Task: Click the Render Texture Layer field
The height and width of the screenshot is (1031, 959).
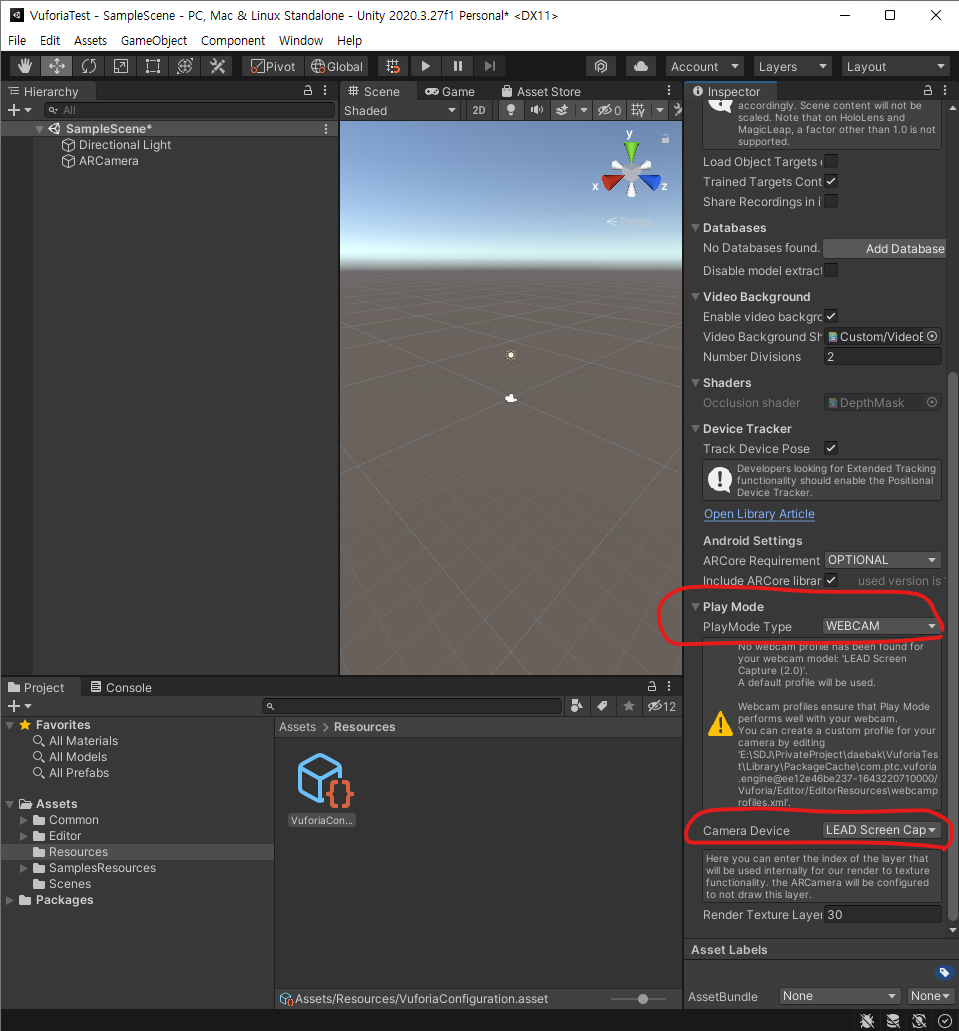Action: pyautogui.click(x=882, y=915)
